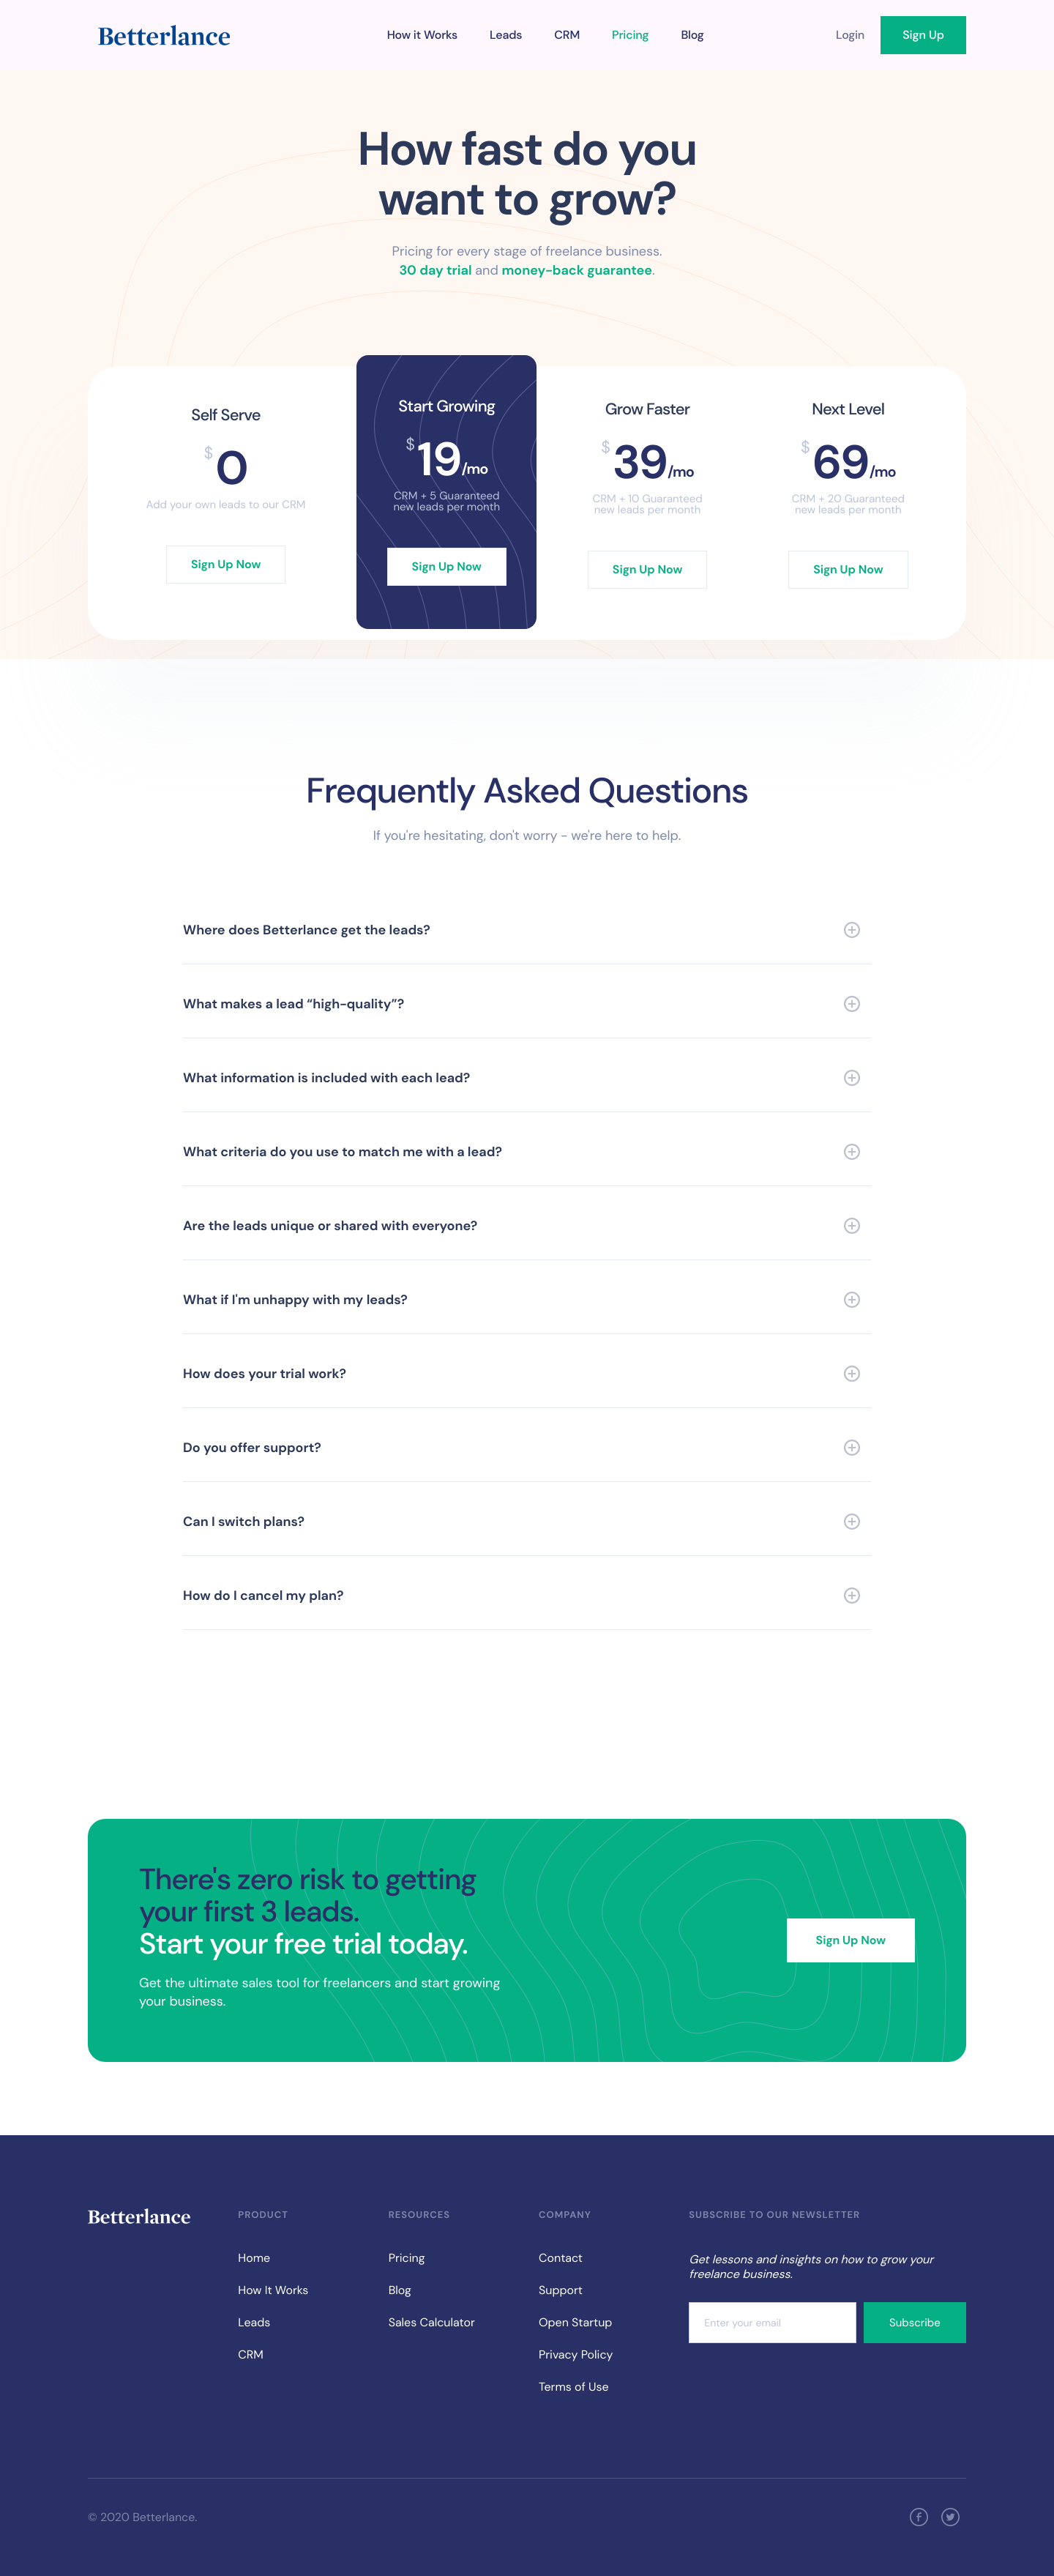Click the green Sign Up header button
This screenshot has height=2576, width=1054.
tap(922, 35)
